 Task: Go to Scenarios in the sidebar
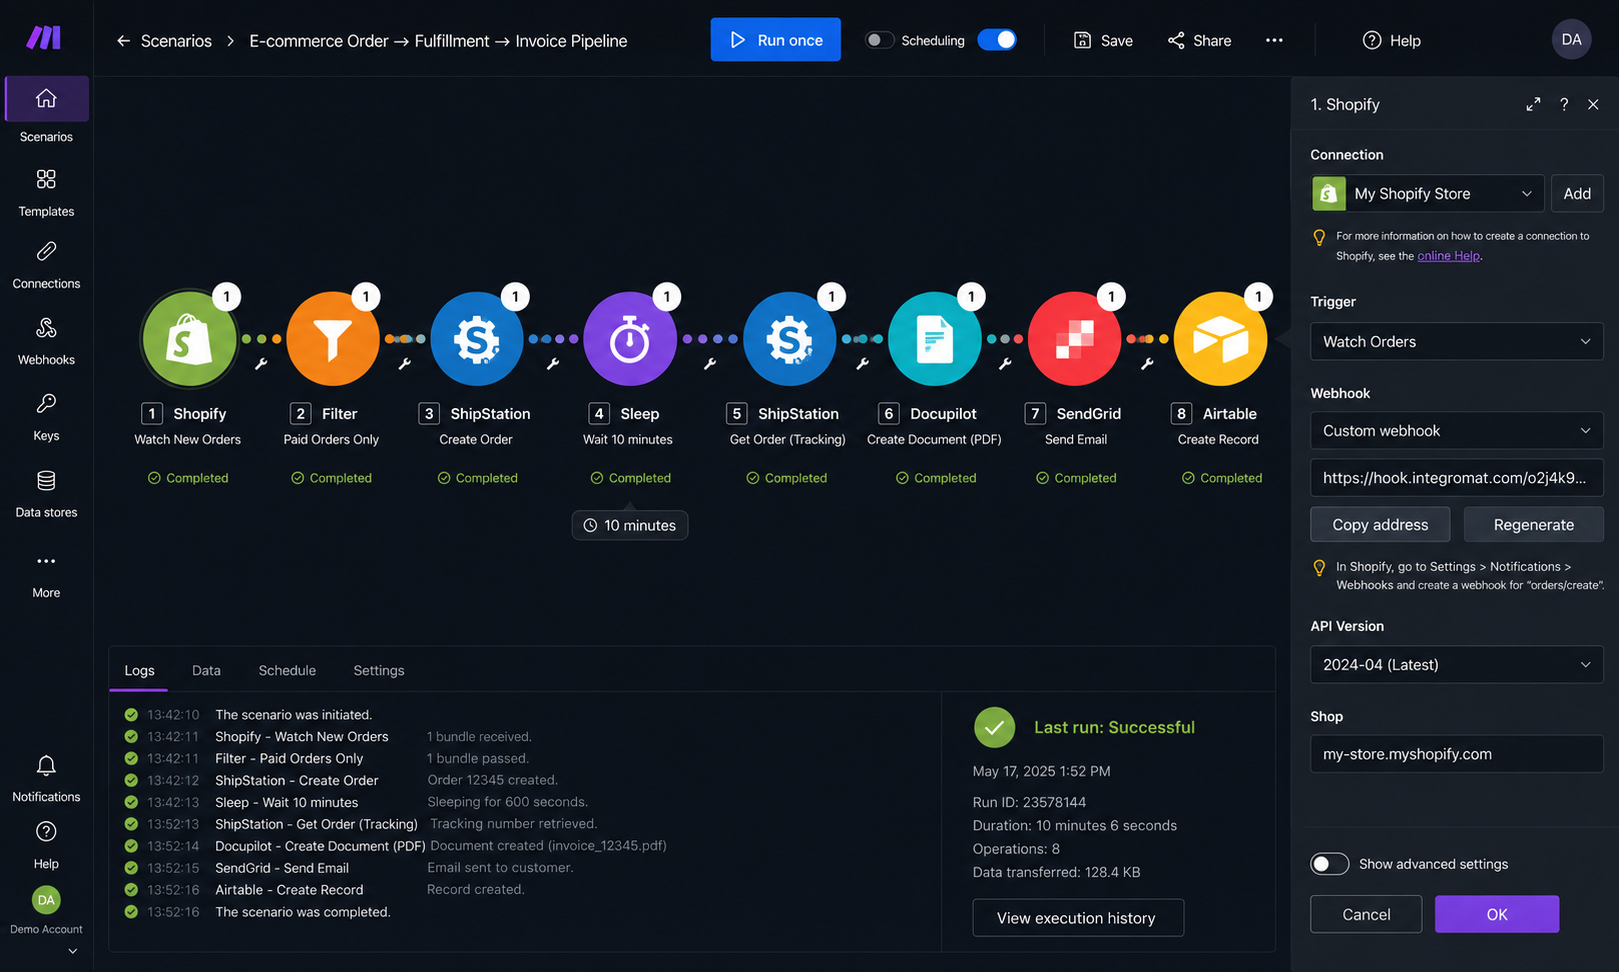(46, 112)
